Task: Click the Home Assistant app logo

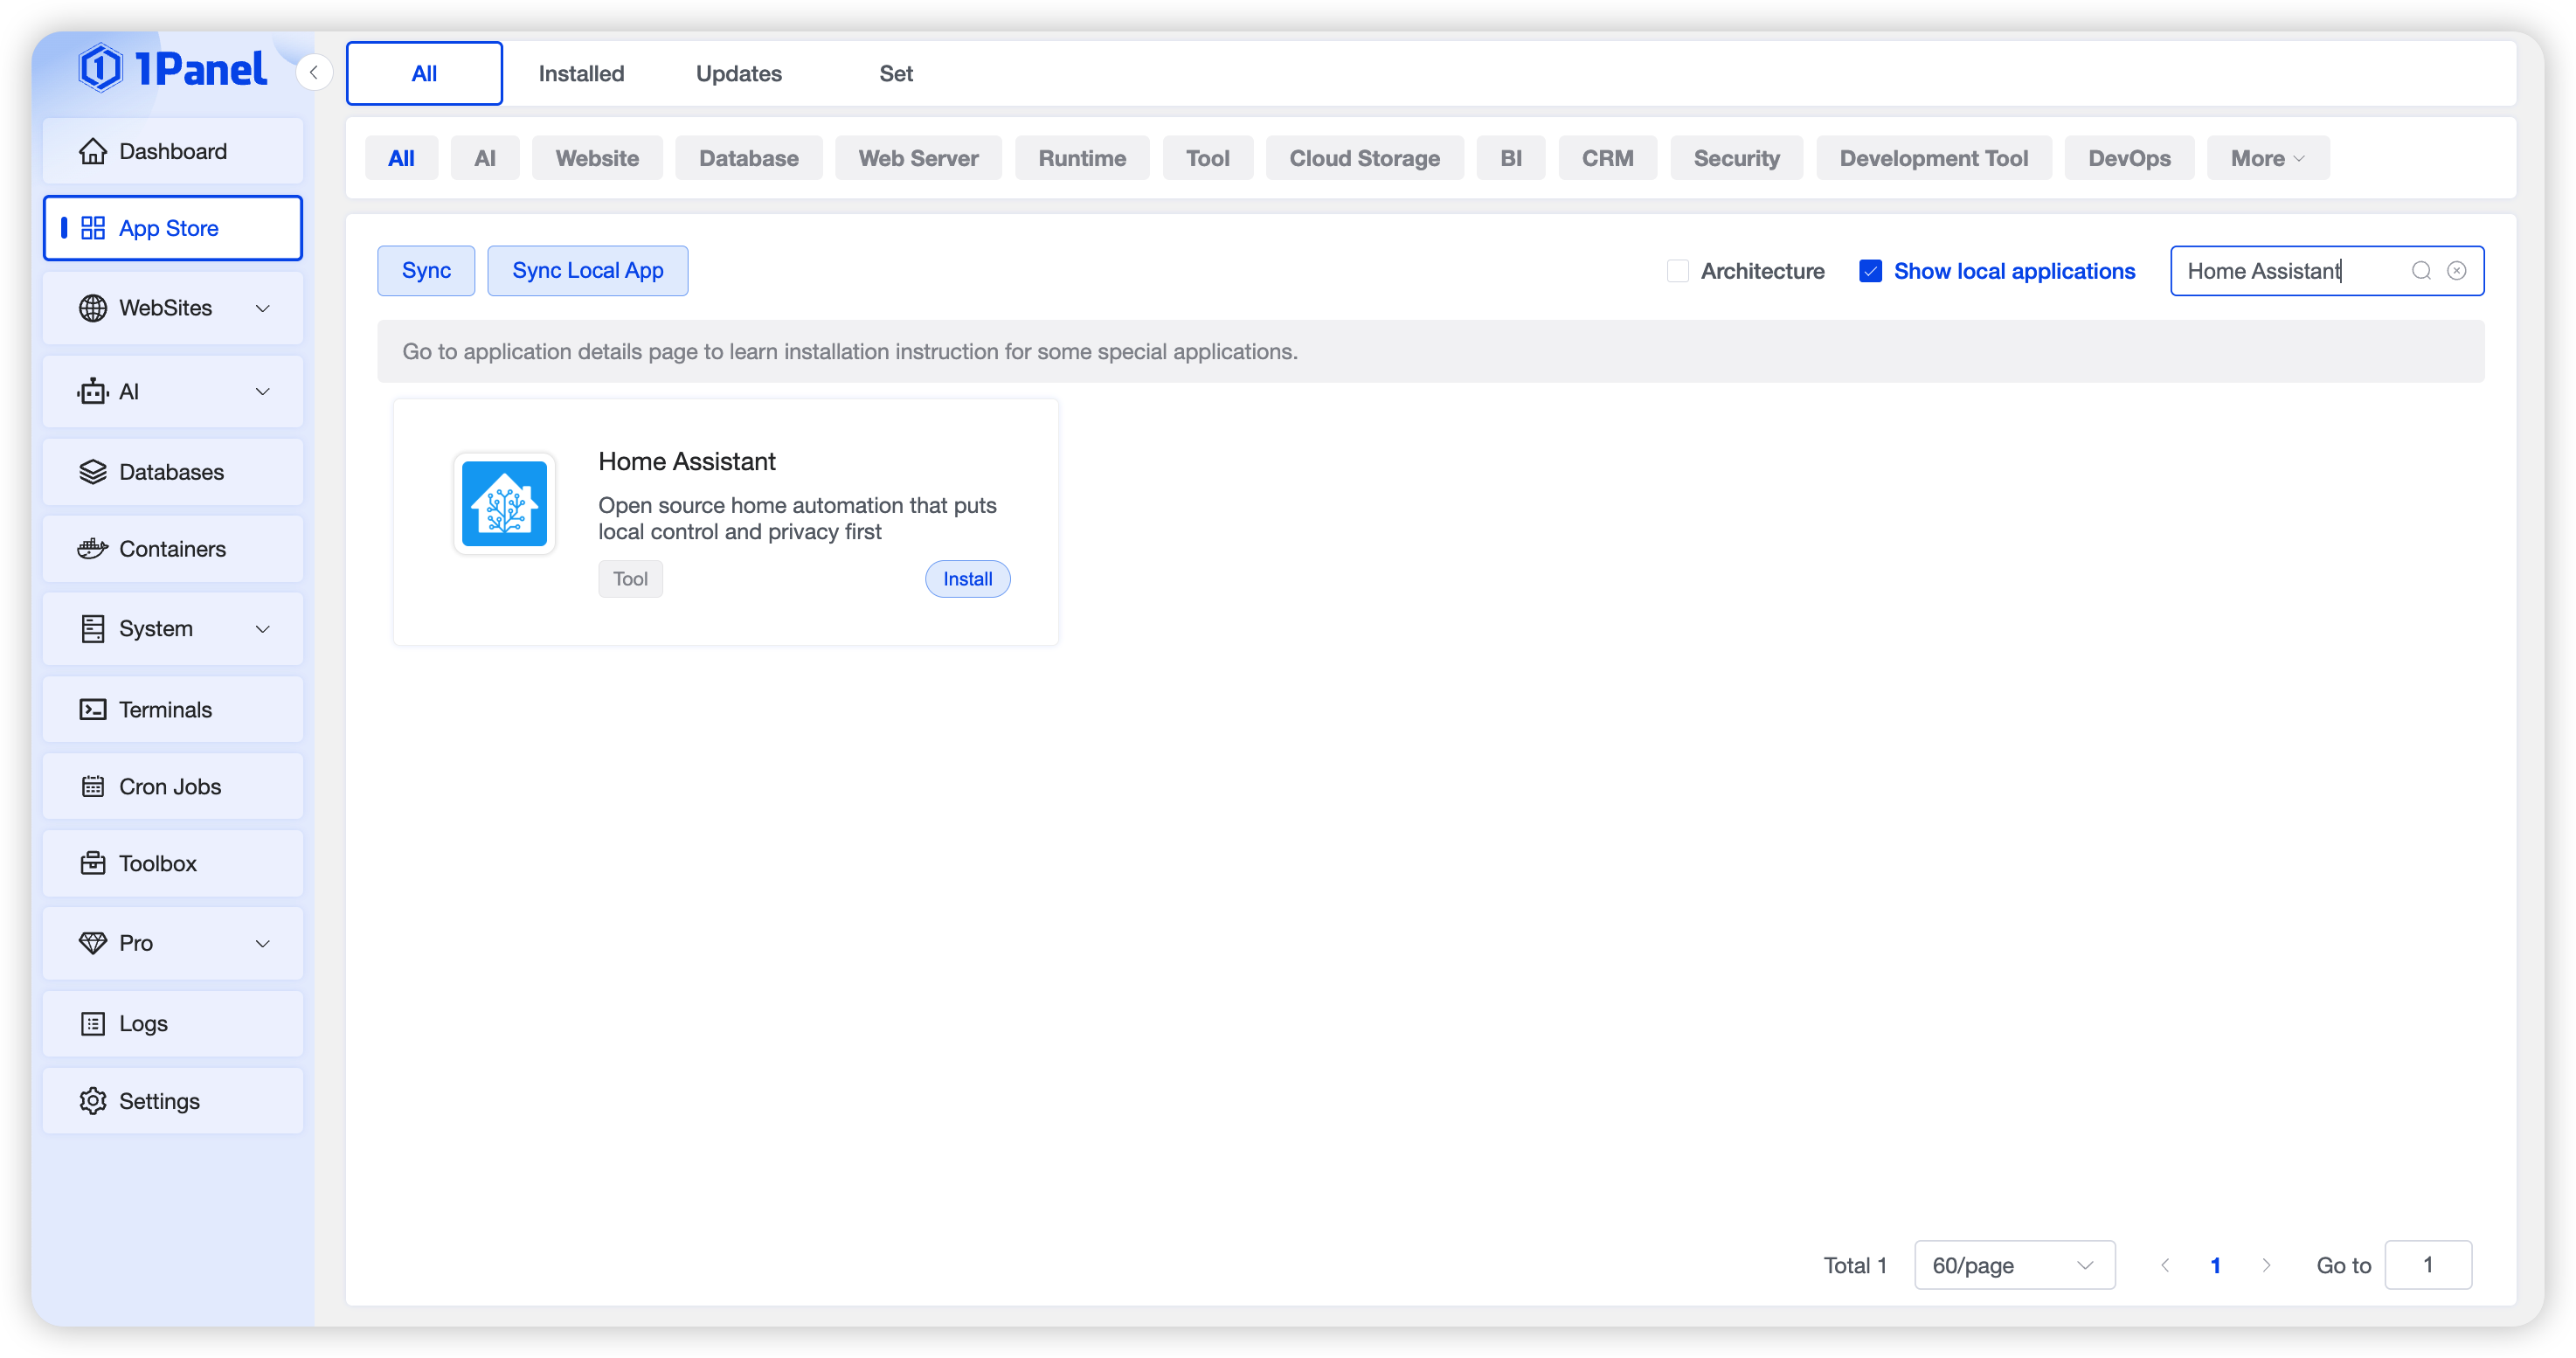Action: pyautogui.click(x=504, y=503)
